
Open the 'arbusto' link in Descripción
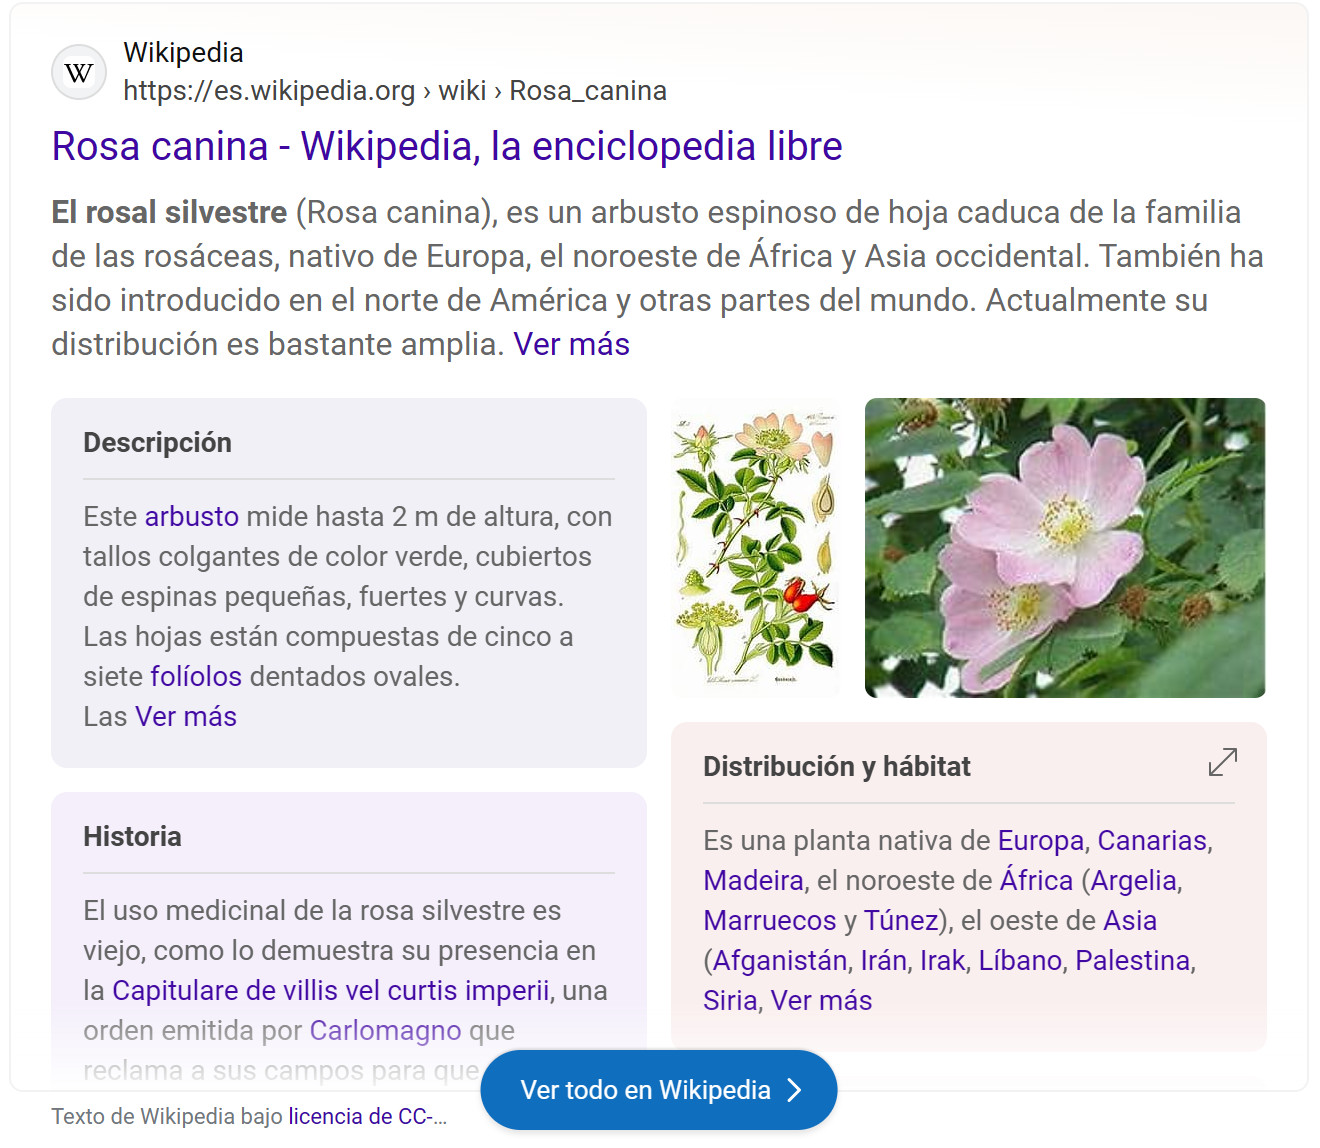[x=192, y=516]
